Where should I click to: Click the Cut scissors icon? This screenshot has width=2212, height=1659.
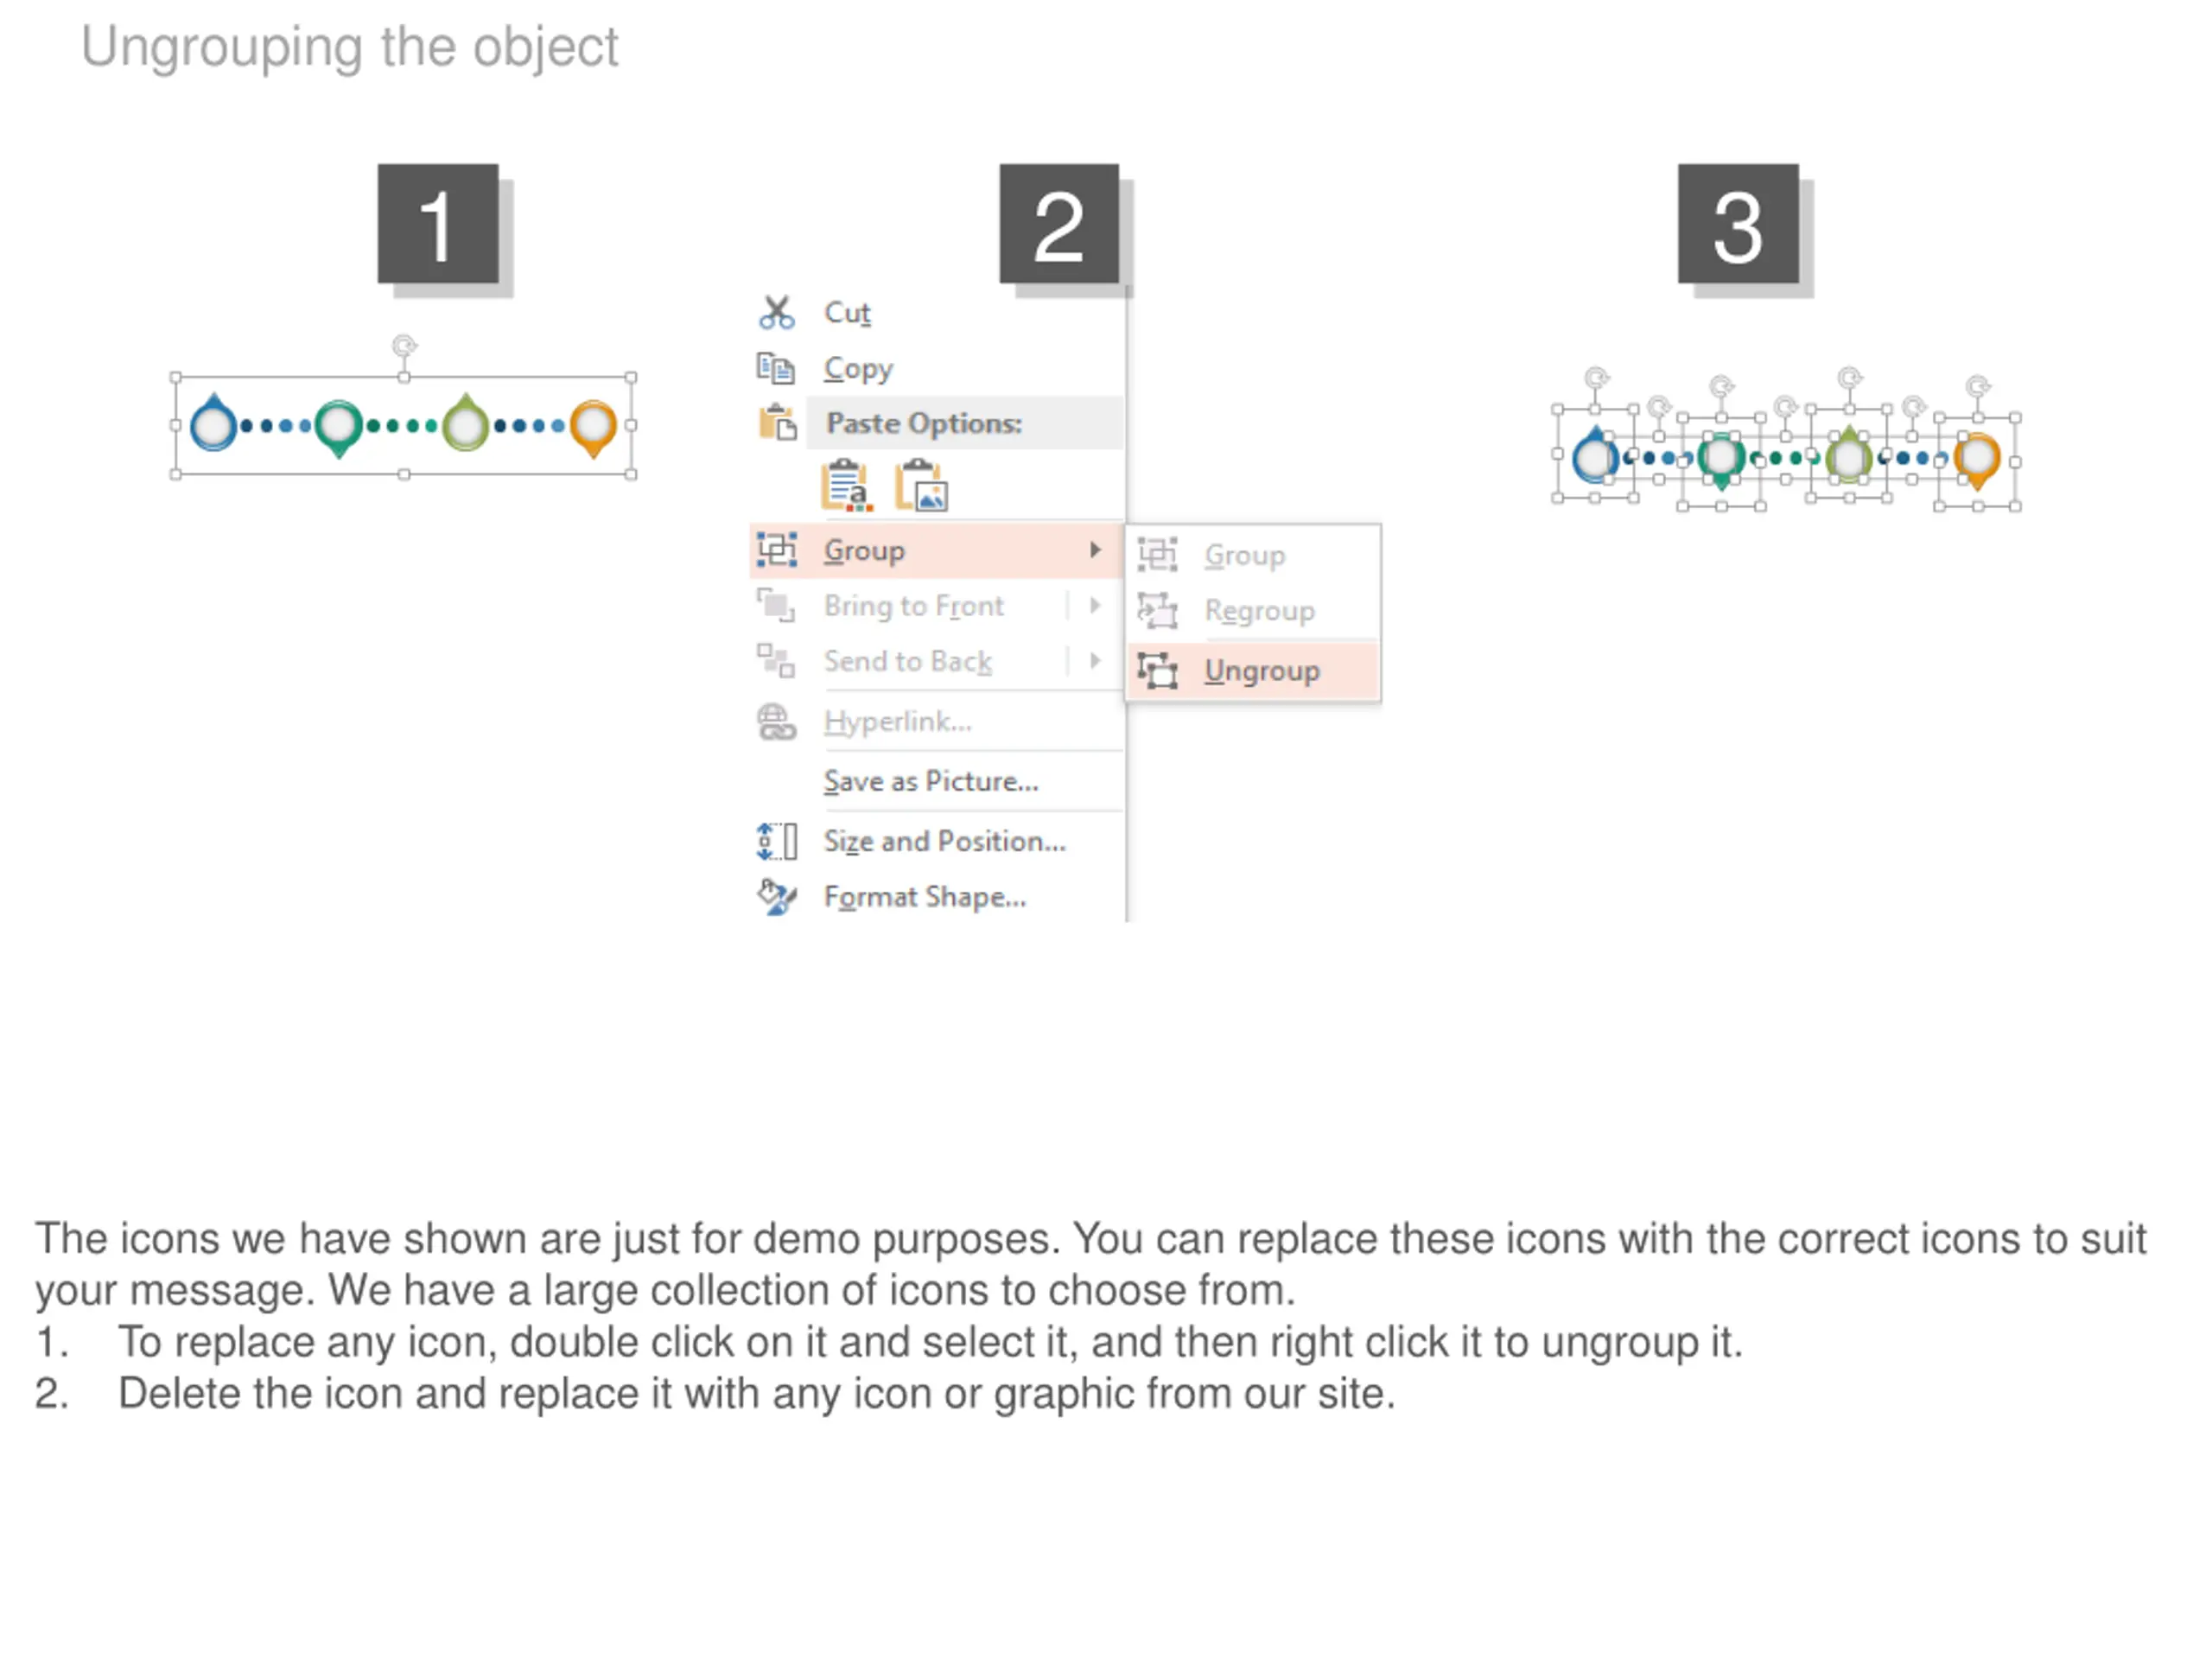[776, 313]
